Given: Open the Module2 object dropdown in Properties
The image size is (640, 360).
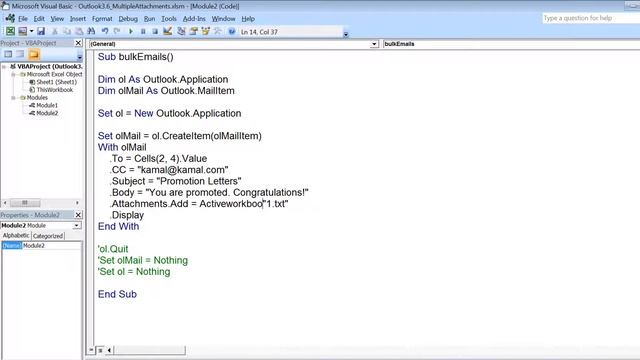Looking at the screenshot, I should tap(77, 226).
